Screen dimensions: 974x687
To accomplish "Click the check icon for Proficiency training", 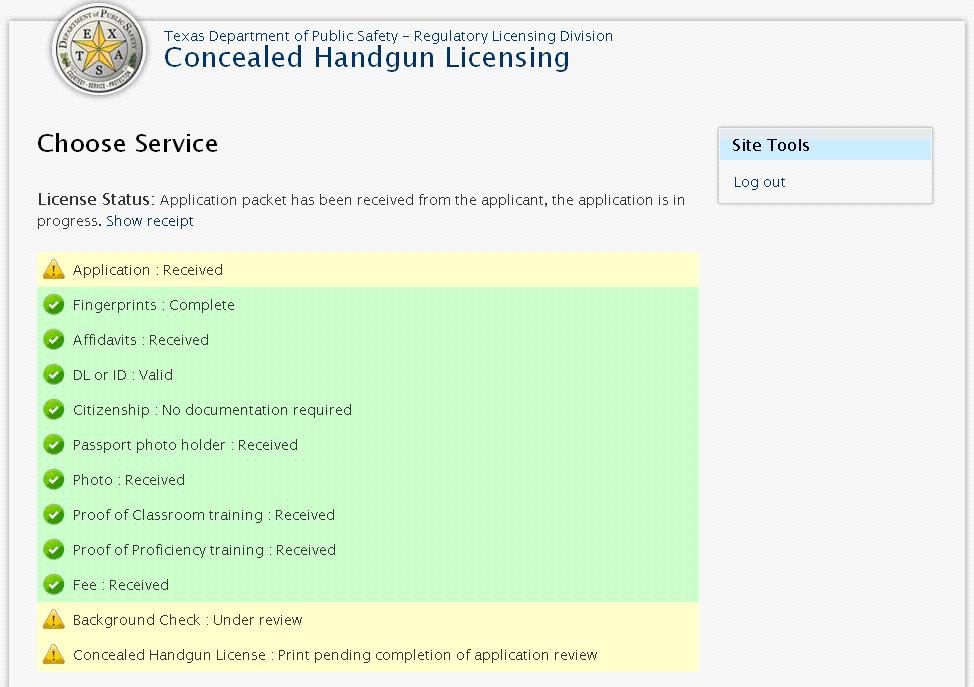I will coord(54,550).
